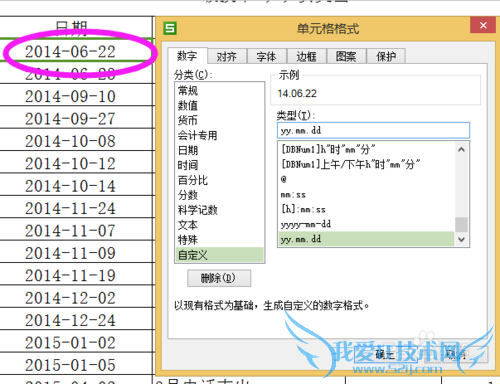Click the 删除(D) button
Image resolution: width=500 pixels, height=384 pixels.
point(219,278)
